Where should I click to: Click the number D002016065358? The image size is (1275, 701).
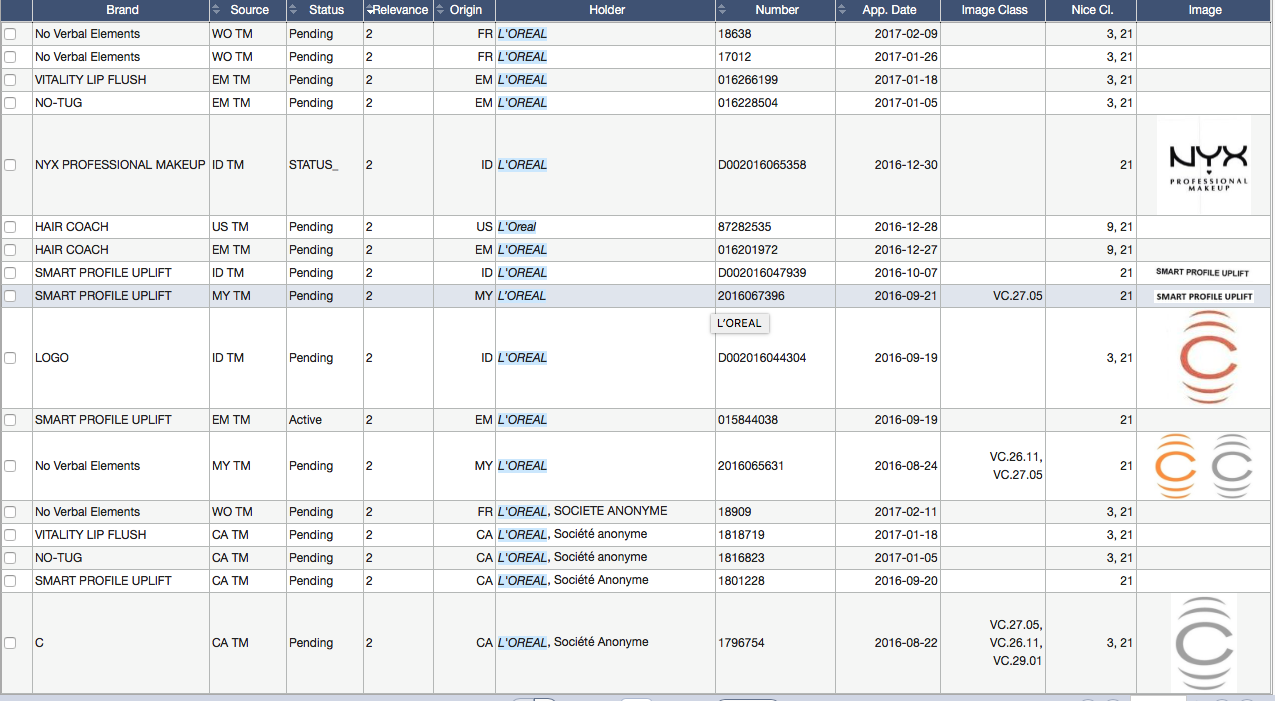(762, 165)
